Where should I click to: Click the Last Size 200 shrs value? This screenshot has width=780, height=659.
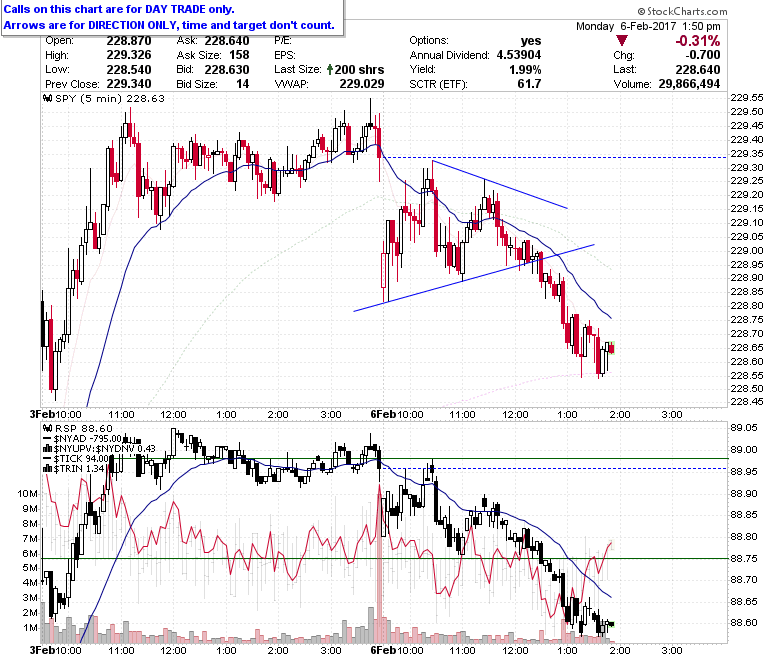coord(359,70)
